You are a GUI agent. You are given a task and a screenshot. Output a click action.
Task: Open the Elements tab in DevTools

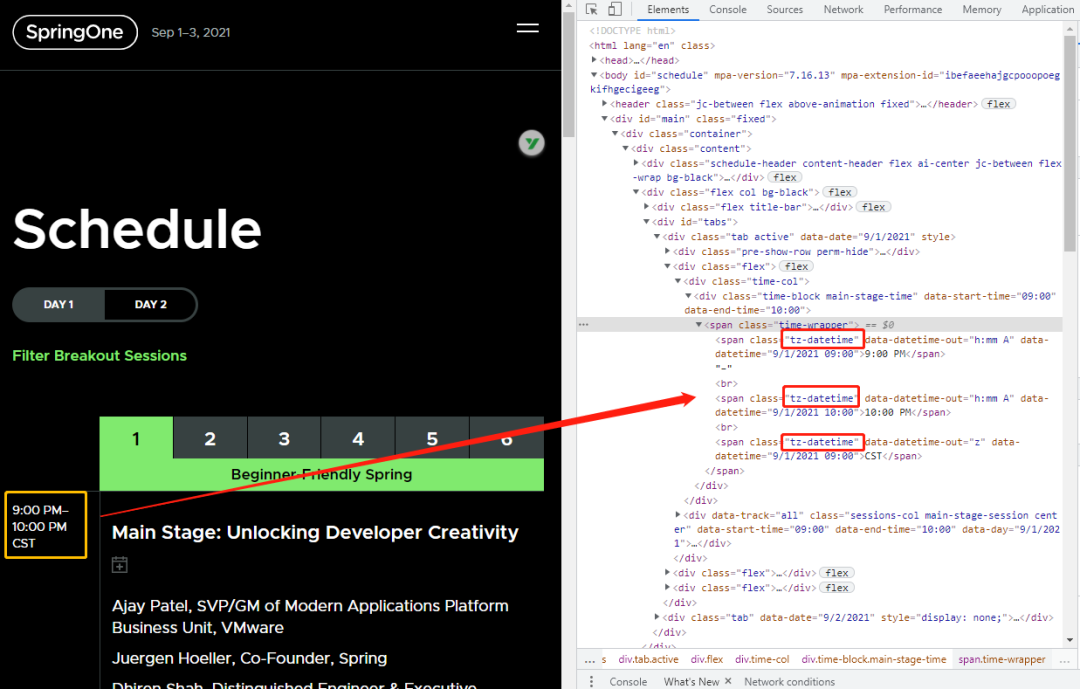[x=667, y=10]
